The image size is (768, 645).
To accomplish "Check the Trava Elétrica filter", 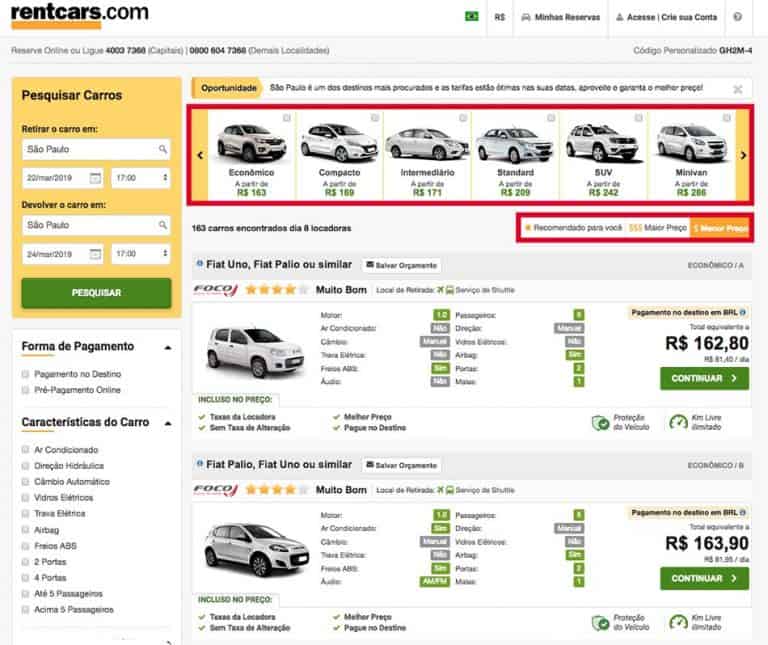I will pos(25,514).
